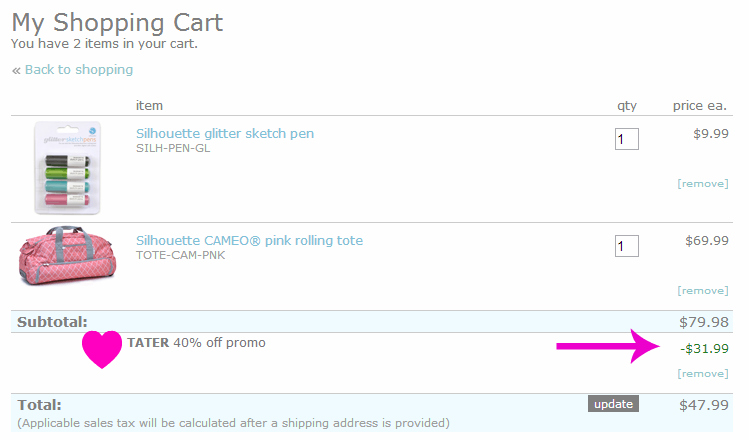Click the pink arrow pointing to discount
This screenshot has width=749, height=440.
608,346
